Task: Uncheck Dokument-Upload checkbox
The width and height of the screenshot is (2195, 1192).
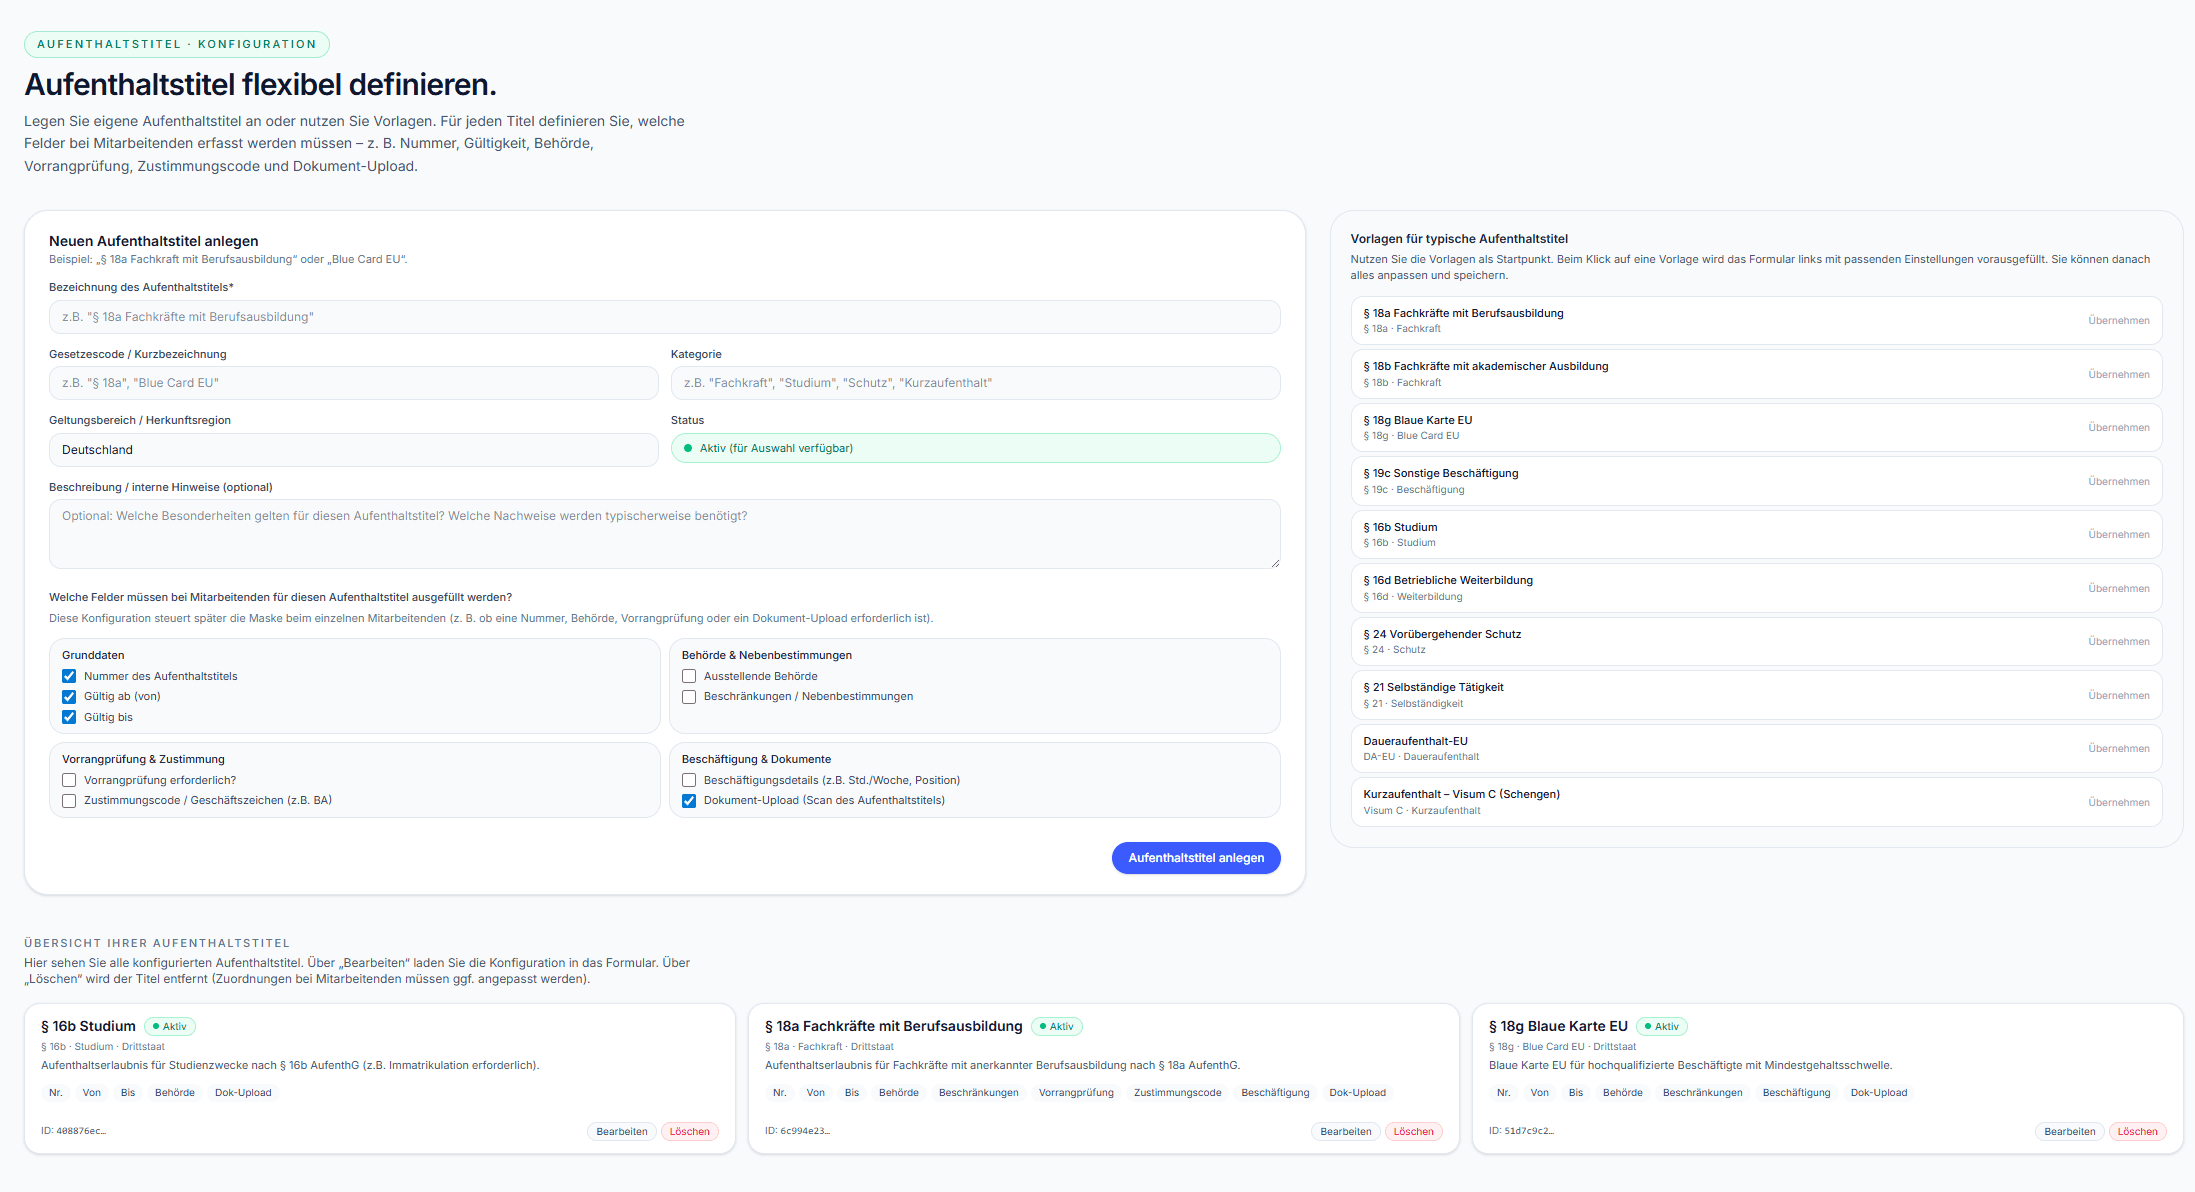Action: pos(689,801)
